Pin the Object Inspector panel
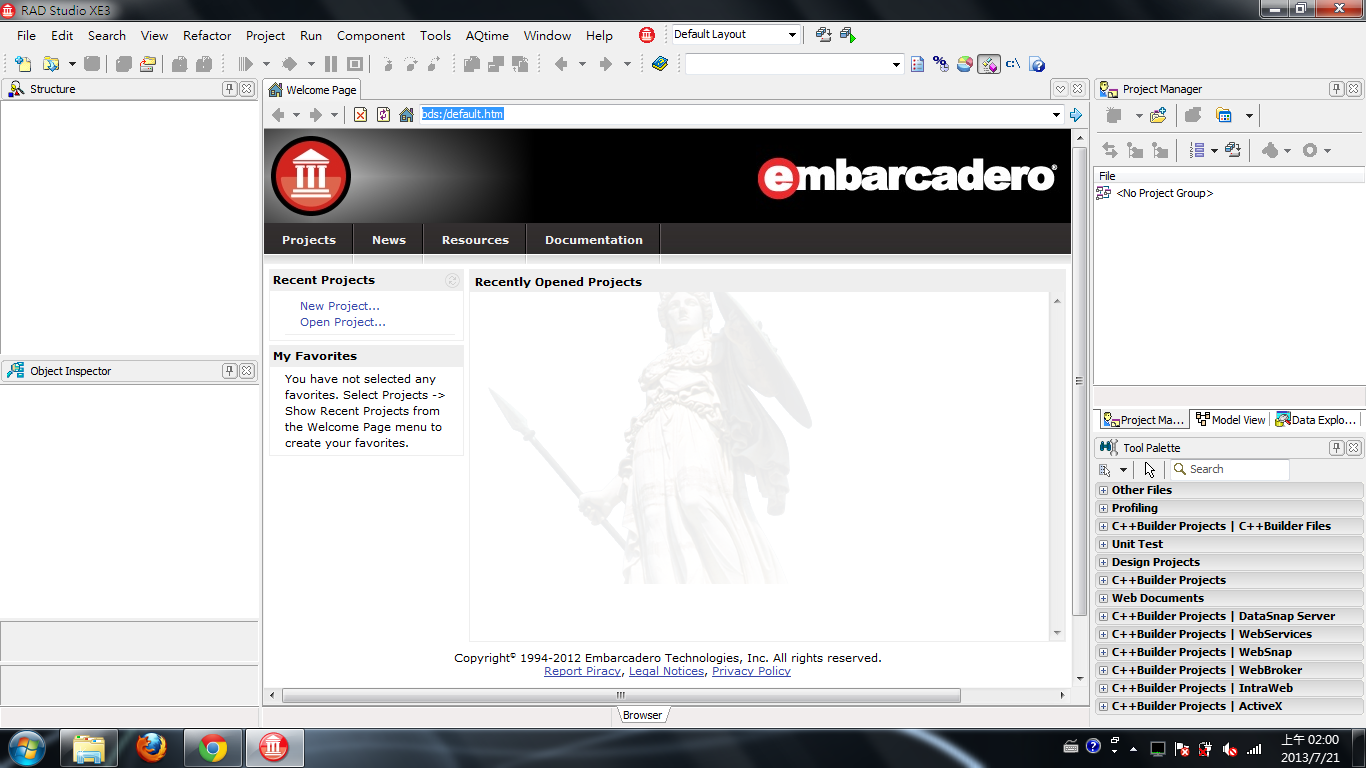The image size is (1366, 768). (229, 371)
